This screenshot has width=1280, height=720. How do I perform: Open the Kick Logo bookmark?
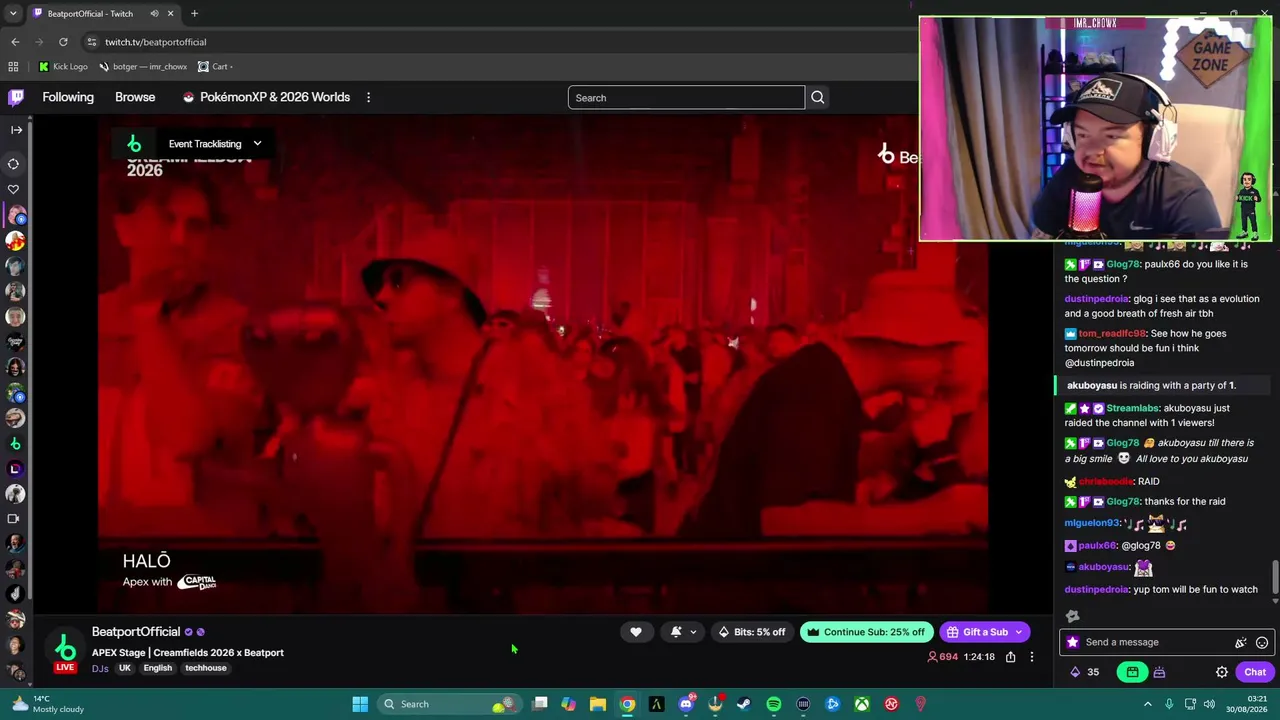click(x=64, y=67)
